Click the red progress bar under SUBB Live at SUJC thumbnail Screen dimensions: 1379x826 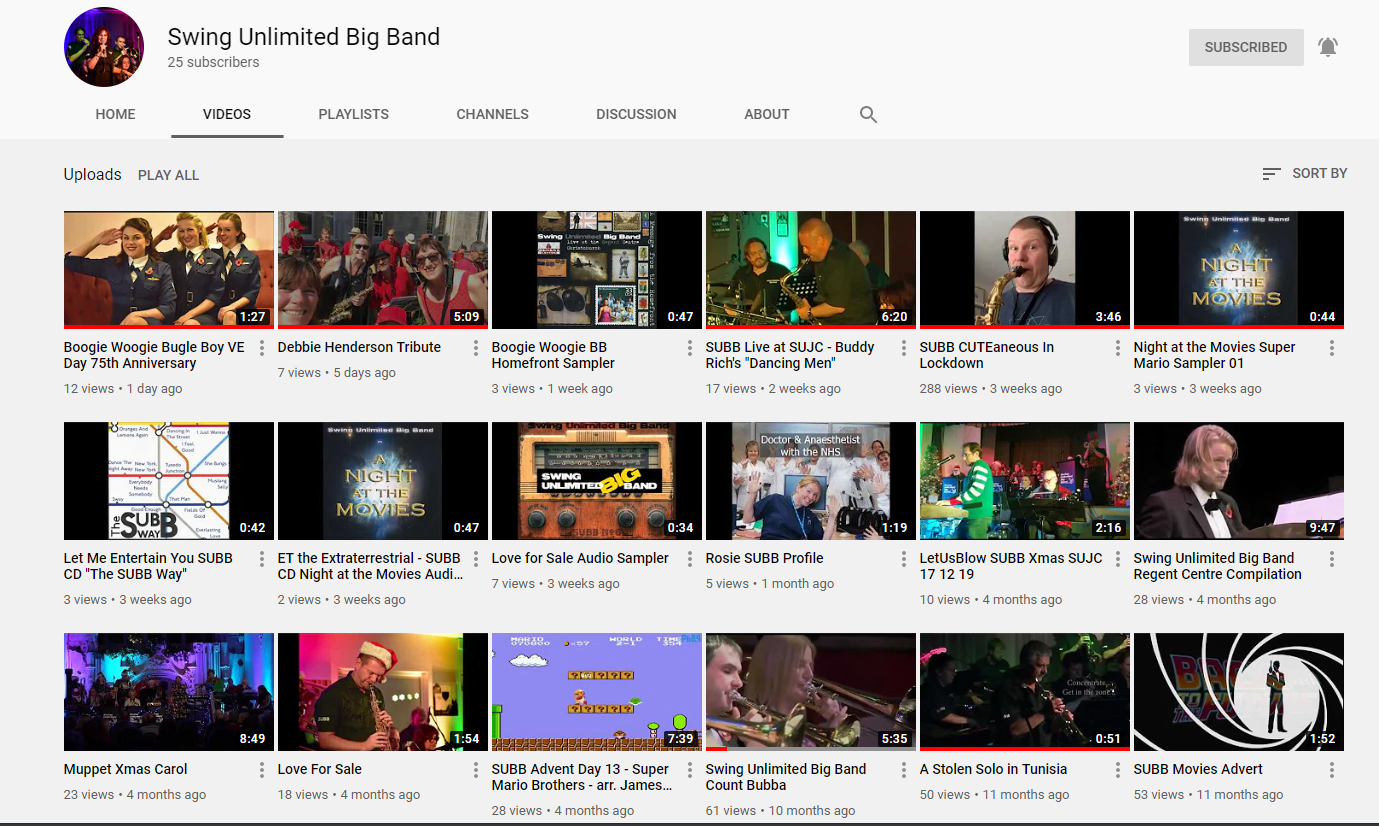point(810,327)
